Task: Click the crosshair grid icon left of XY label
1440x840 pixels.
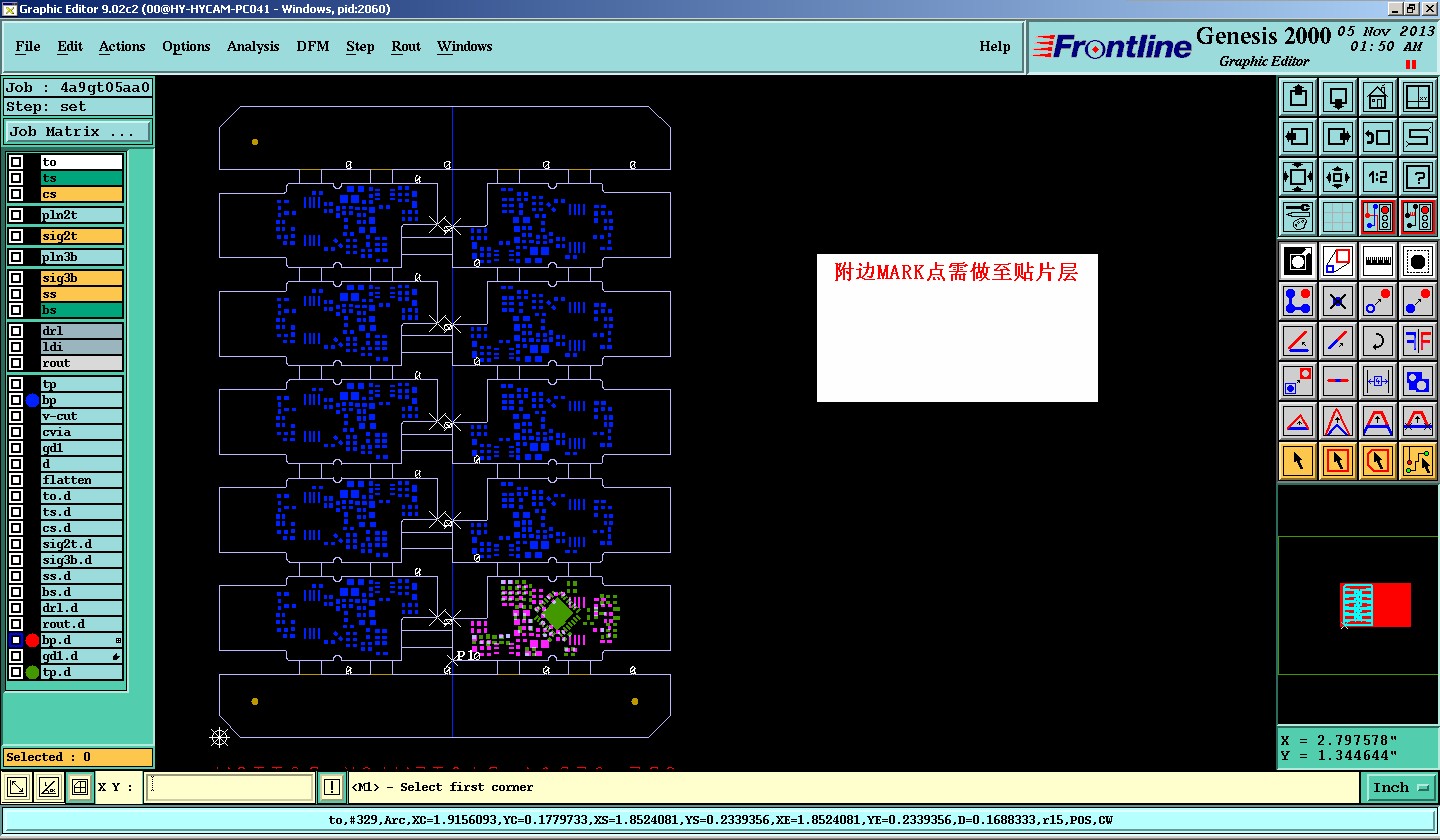Action: point(80,787)
